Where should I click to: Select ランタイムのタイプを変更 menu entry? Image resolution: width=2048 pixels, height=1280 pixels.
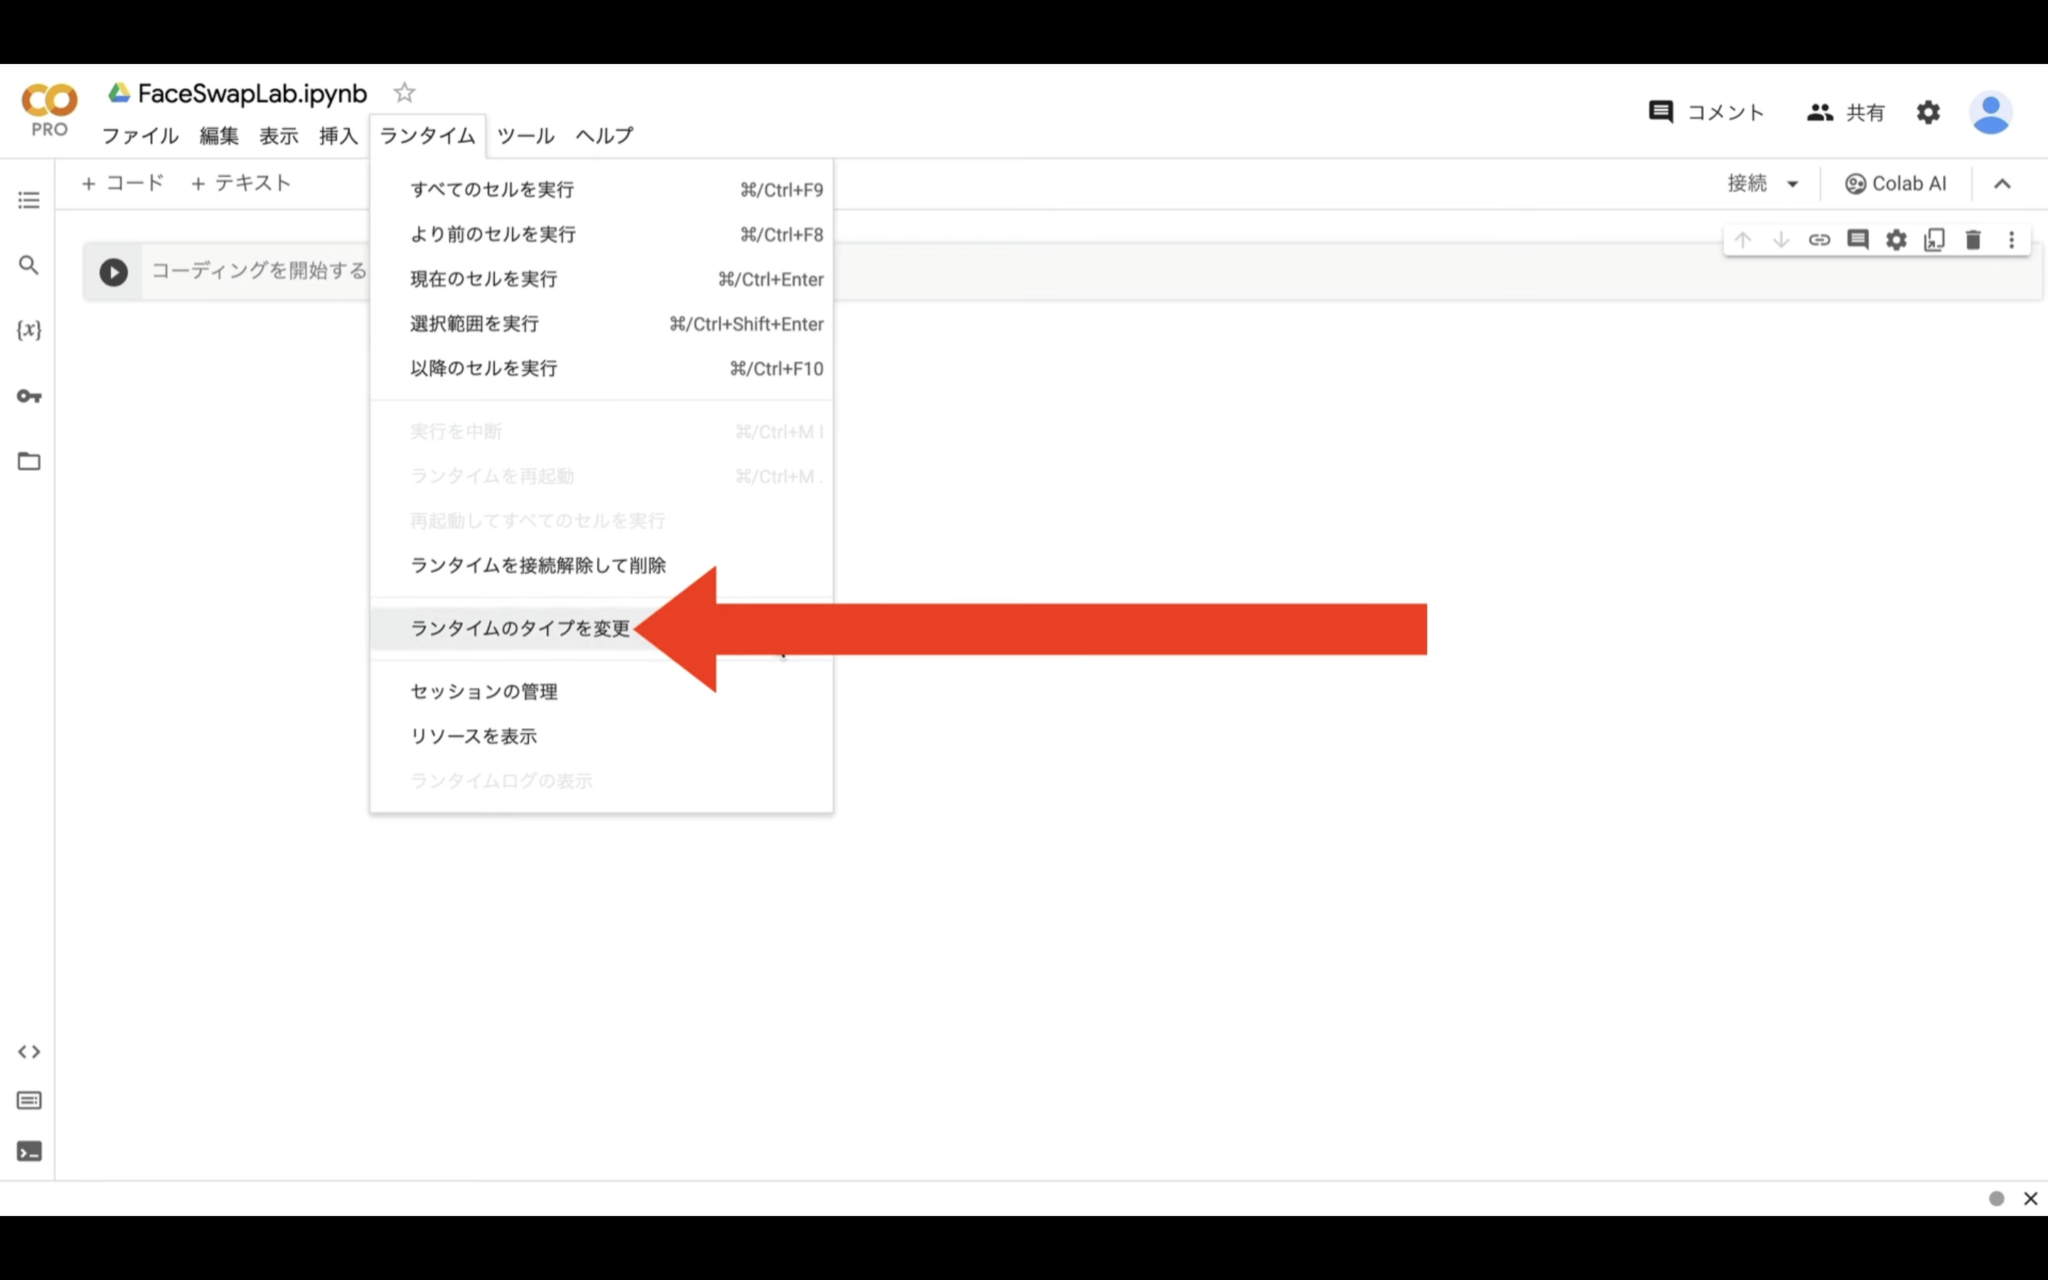click(x=520, y=628)
